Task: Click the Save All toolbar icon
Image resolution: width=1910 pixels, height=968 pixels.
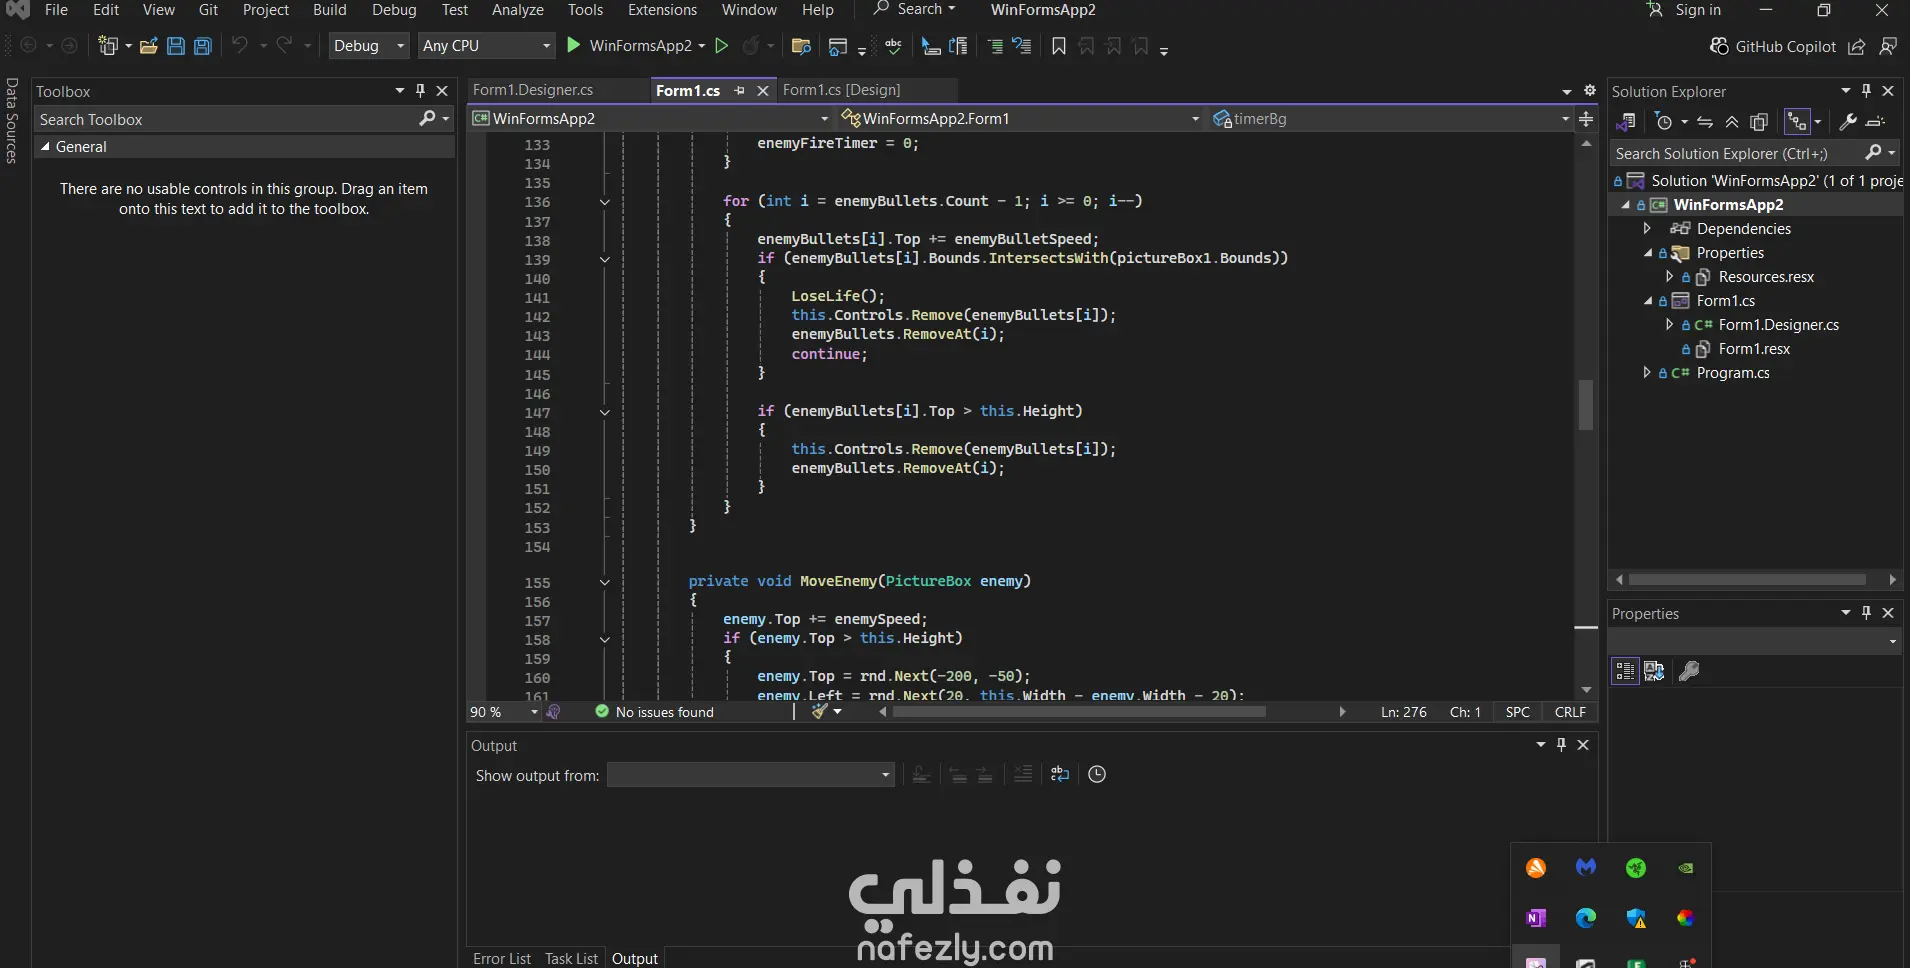Action: 203,46
